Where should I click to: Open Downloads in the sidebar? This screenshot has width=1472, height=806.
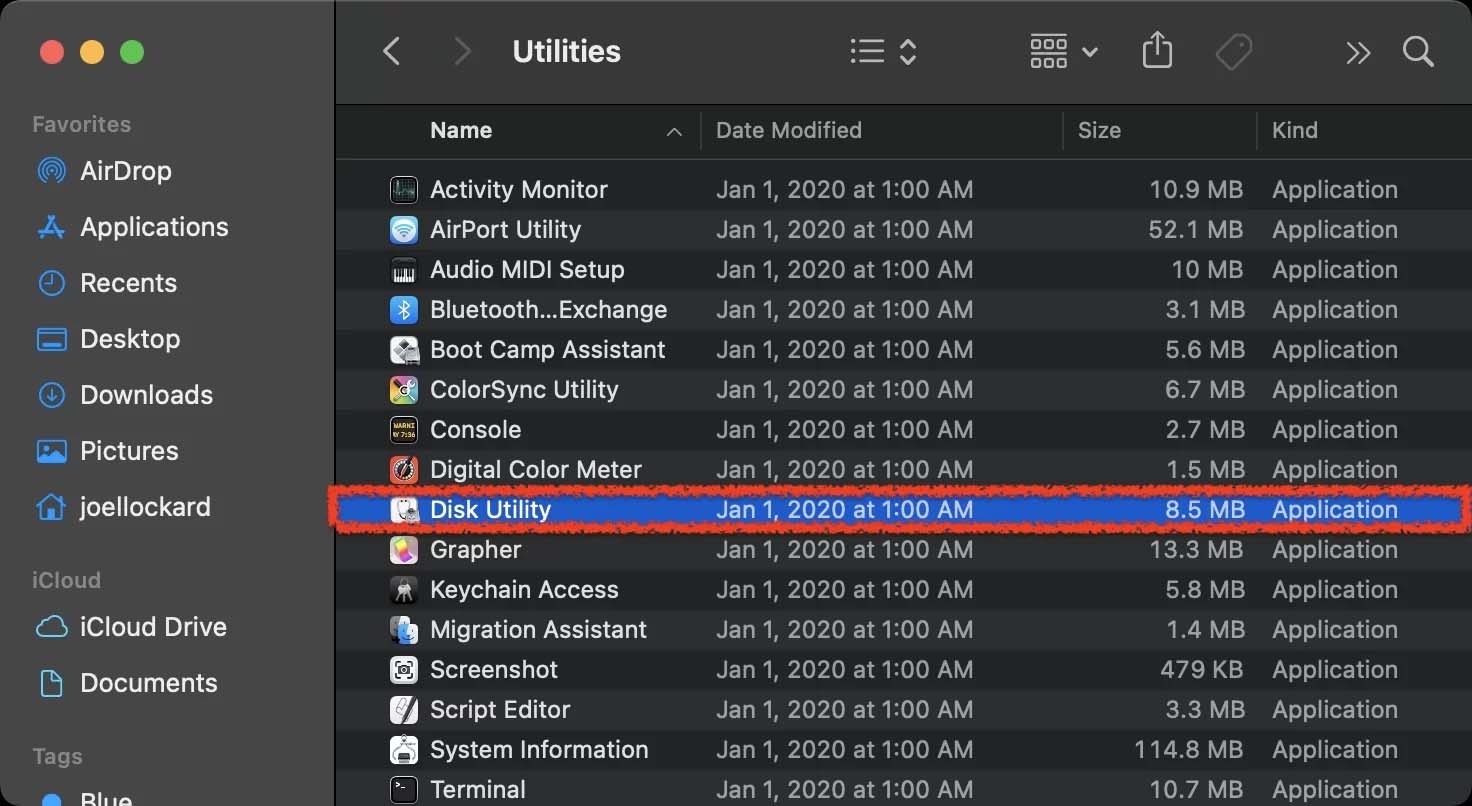coord(124,395)
